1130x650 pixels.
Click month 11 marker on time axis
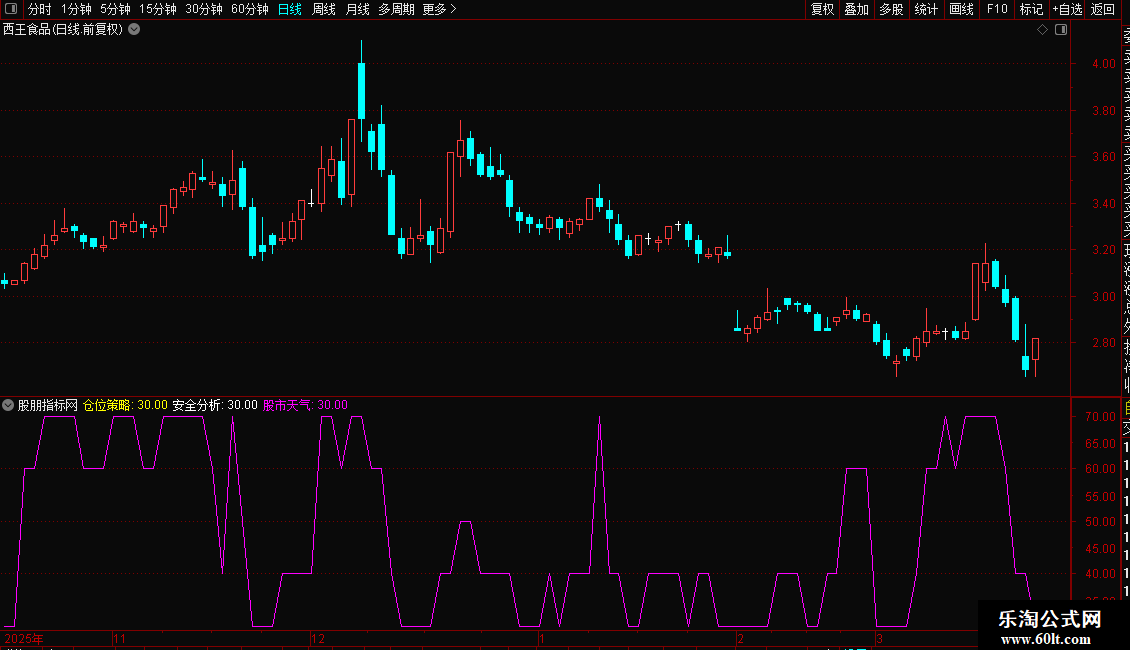[120, 638]
